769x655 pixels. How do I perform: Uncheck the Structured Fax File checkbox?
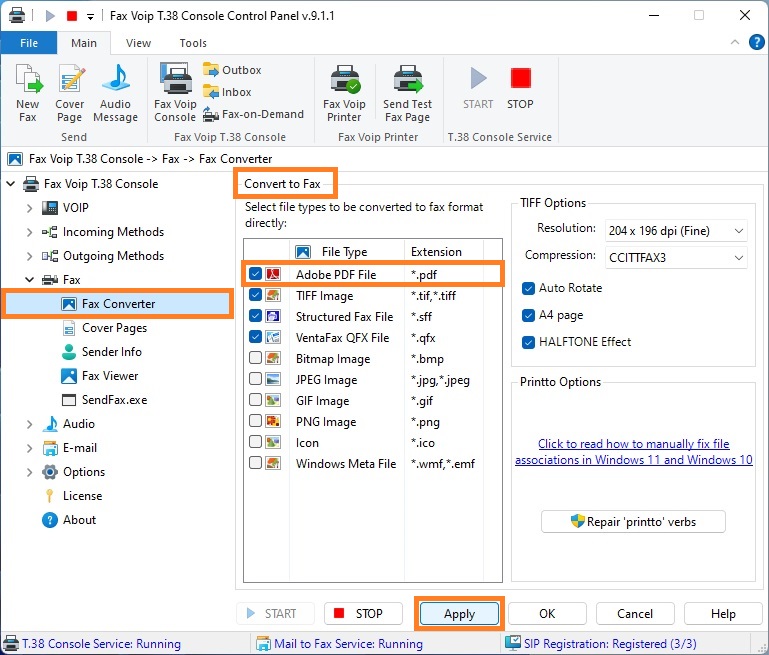coord(256,316)
